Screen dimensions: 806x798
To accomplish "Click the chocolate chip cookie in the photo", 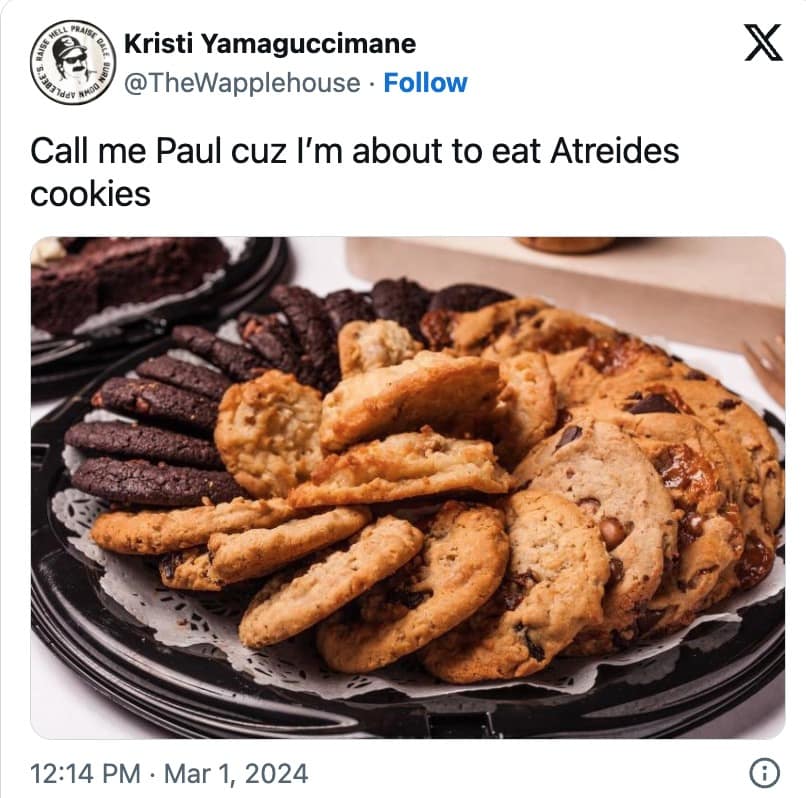I will click(x=601, y=494).
